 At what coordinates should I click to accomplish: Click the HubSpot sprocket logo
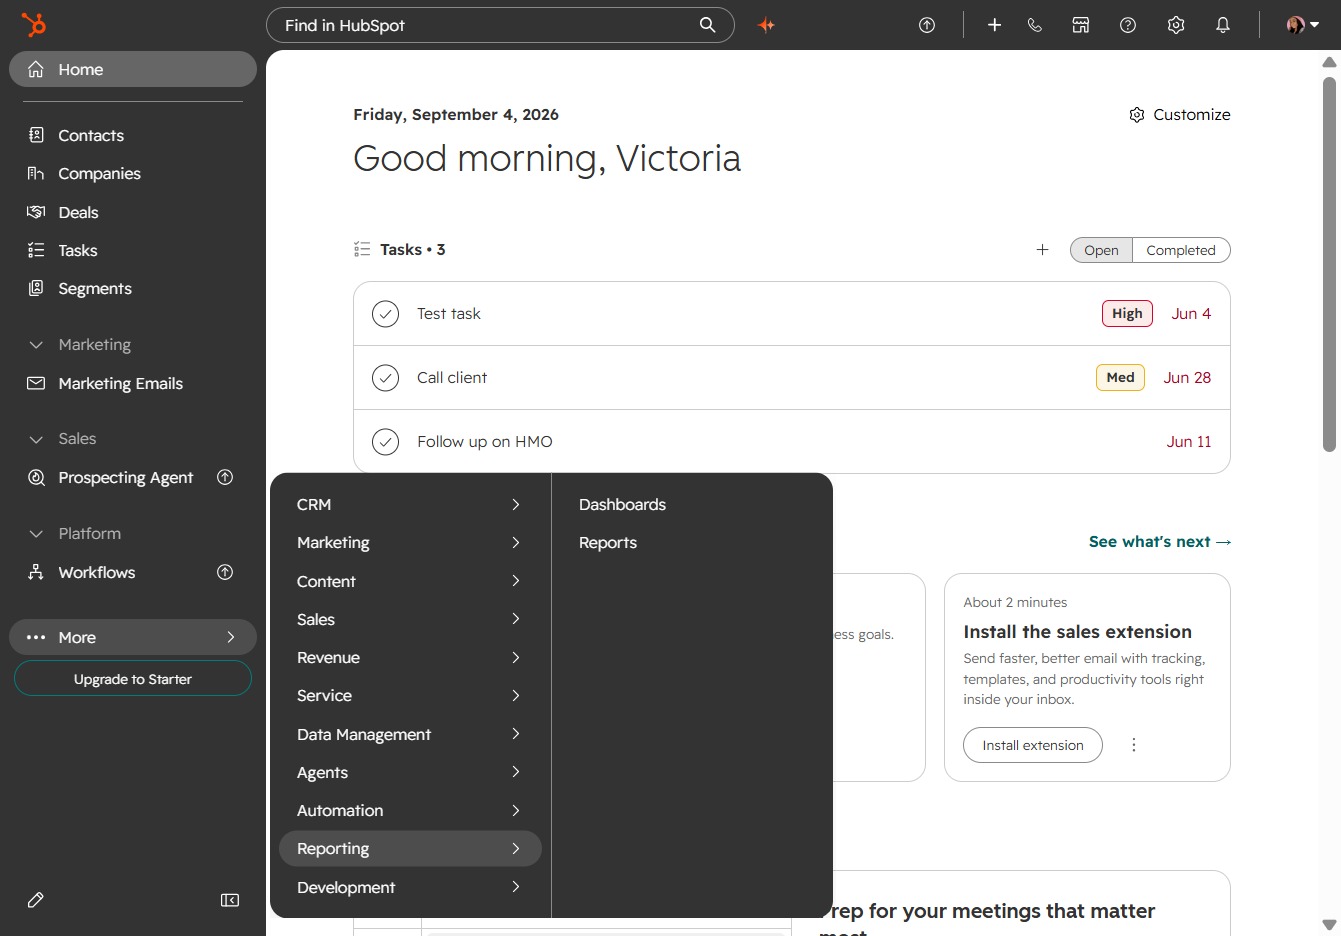34,25
